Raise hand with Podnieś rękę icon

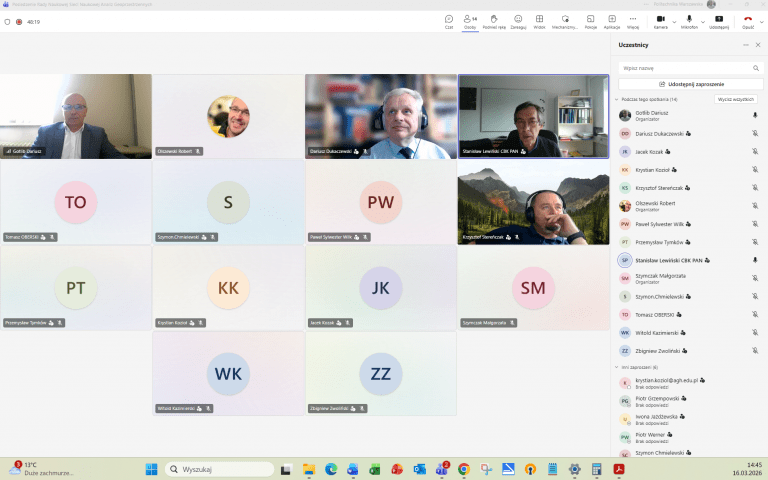click(x=494, y=22)
